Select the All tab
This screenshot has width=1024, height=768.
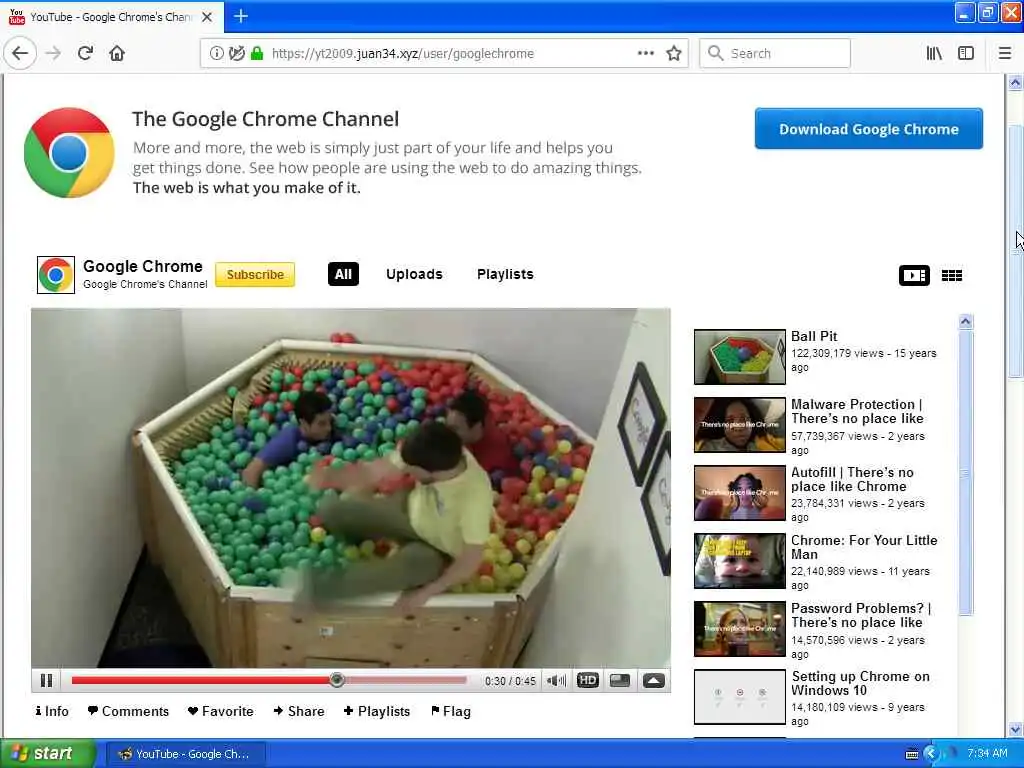(344, 274)
